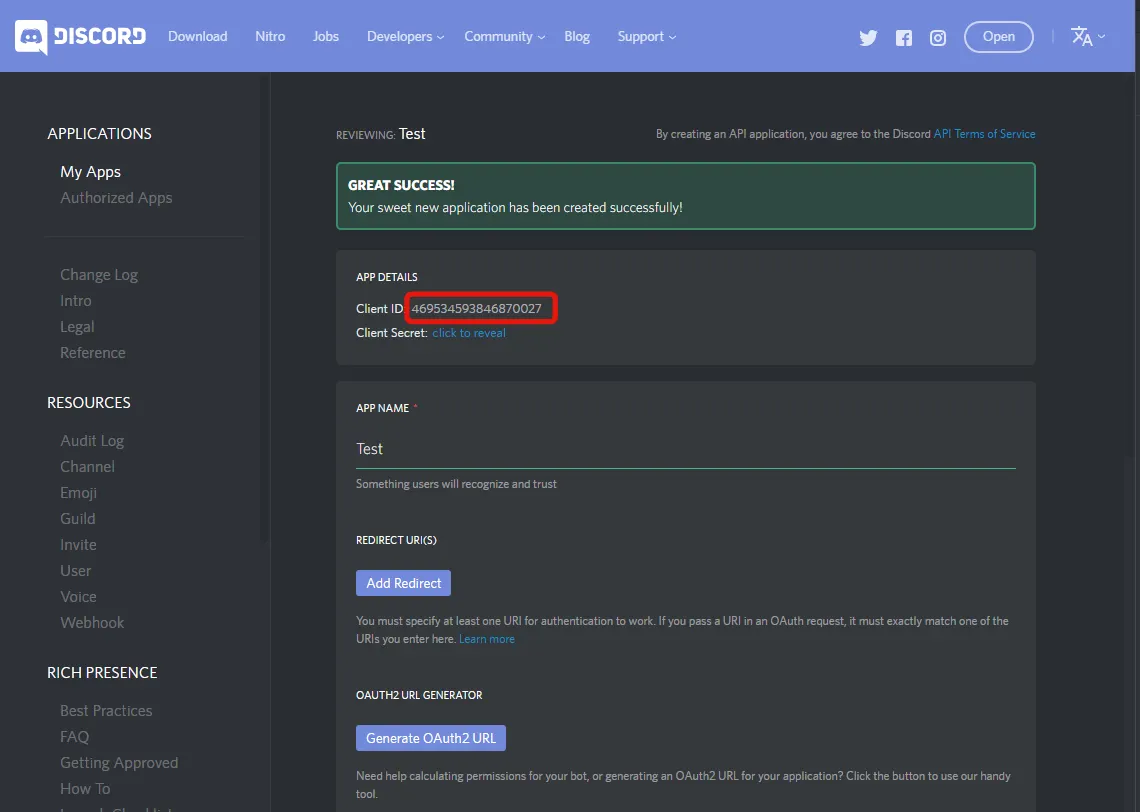This screenshot has width=1140, height=812.
Task: Reveal the Client Secret
Action: pyautogui.click(x=469, y=333)
